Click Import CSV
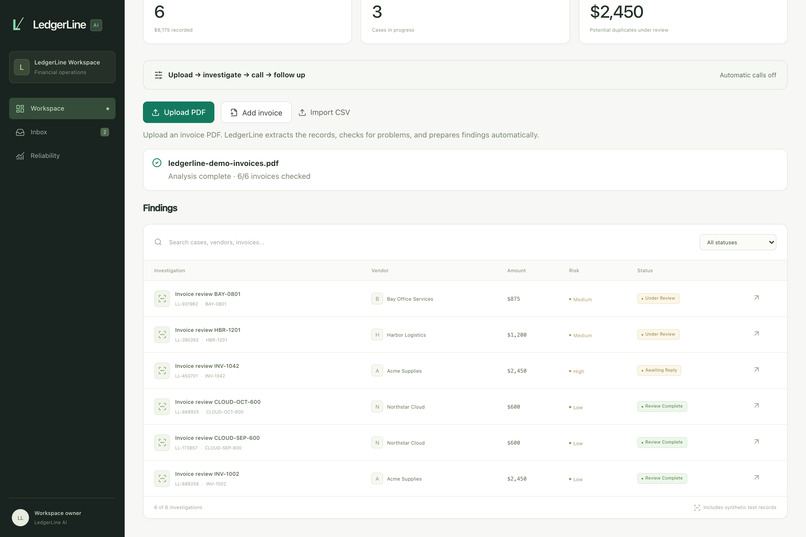This screenshot has height=537, width=806. pos(324,112)
